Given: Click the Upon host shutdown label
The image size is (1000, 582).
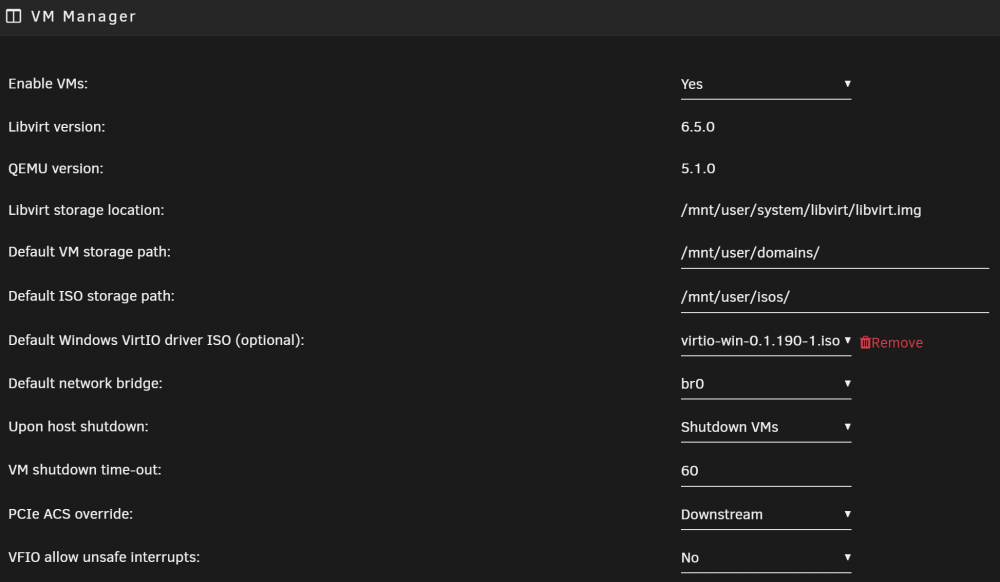Looking at the screenshot, I should 78,426.
